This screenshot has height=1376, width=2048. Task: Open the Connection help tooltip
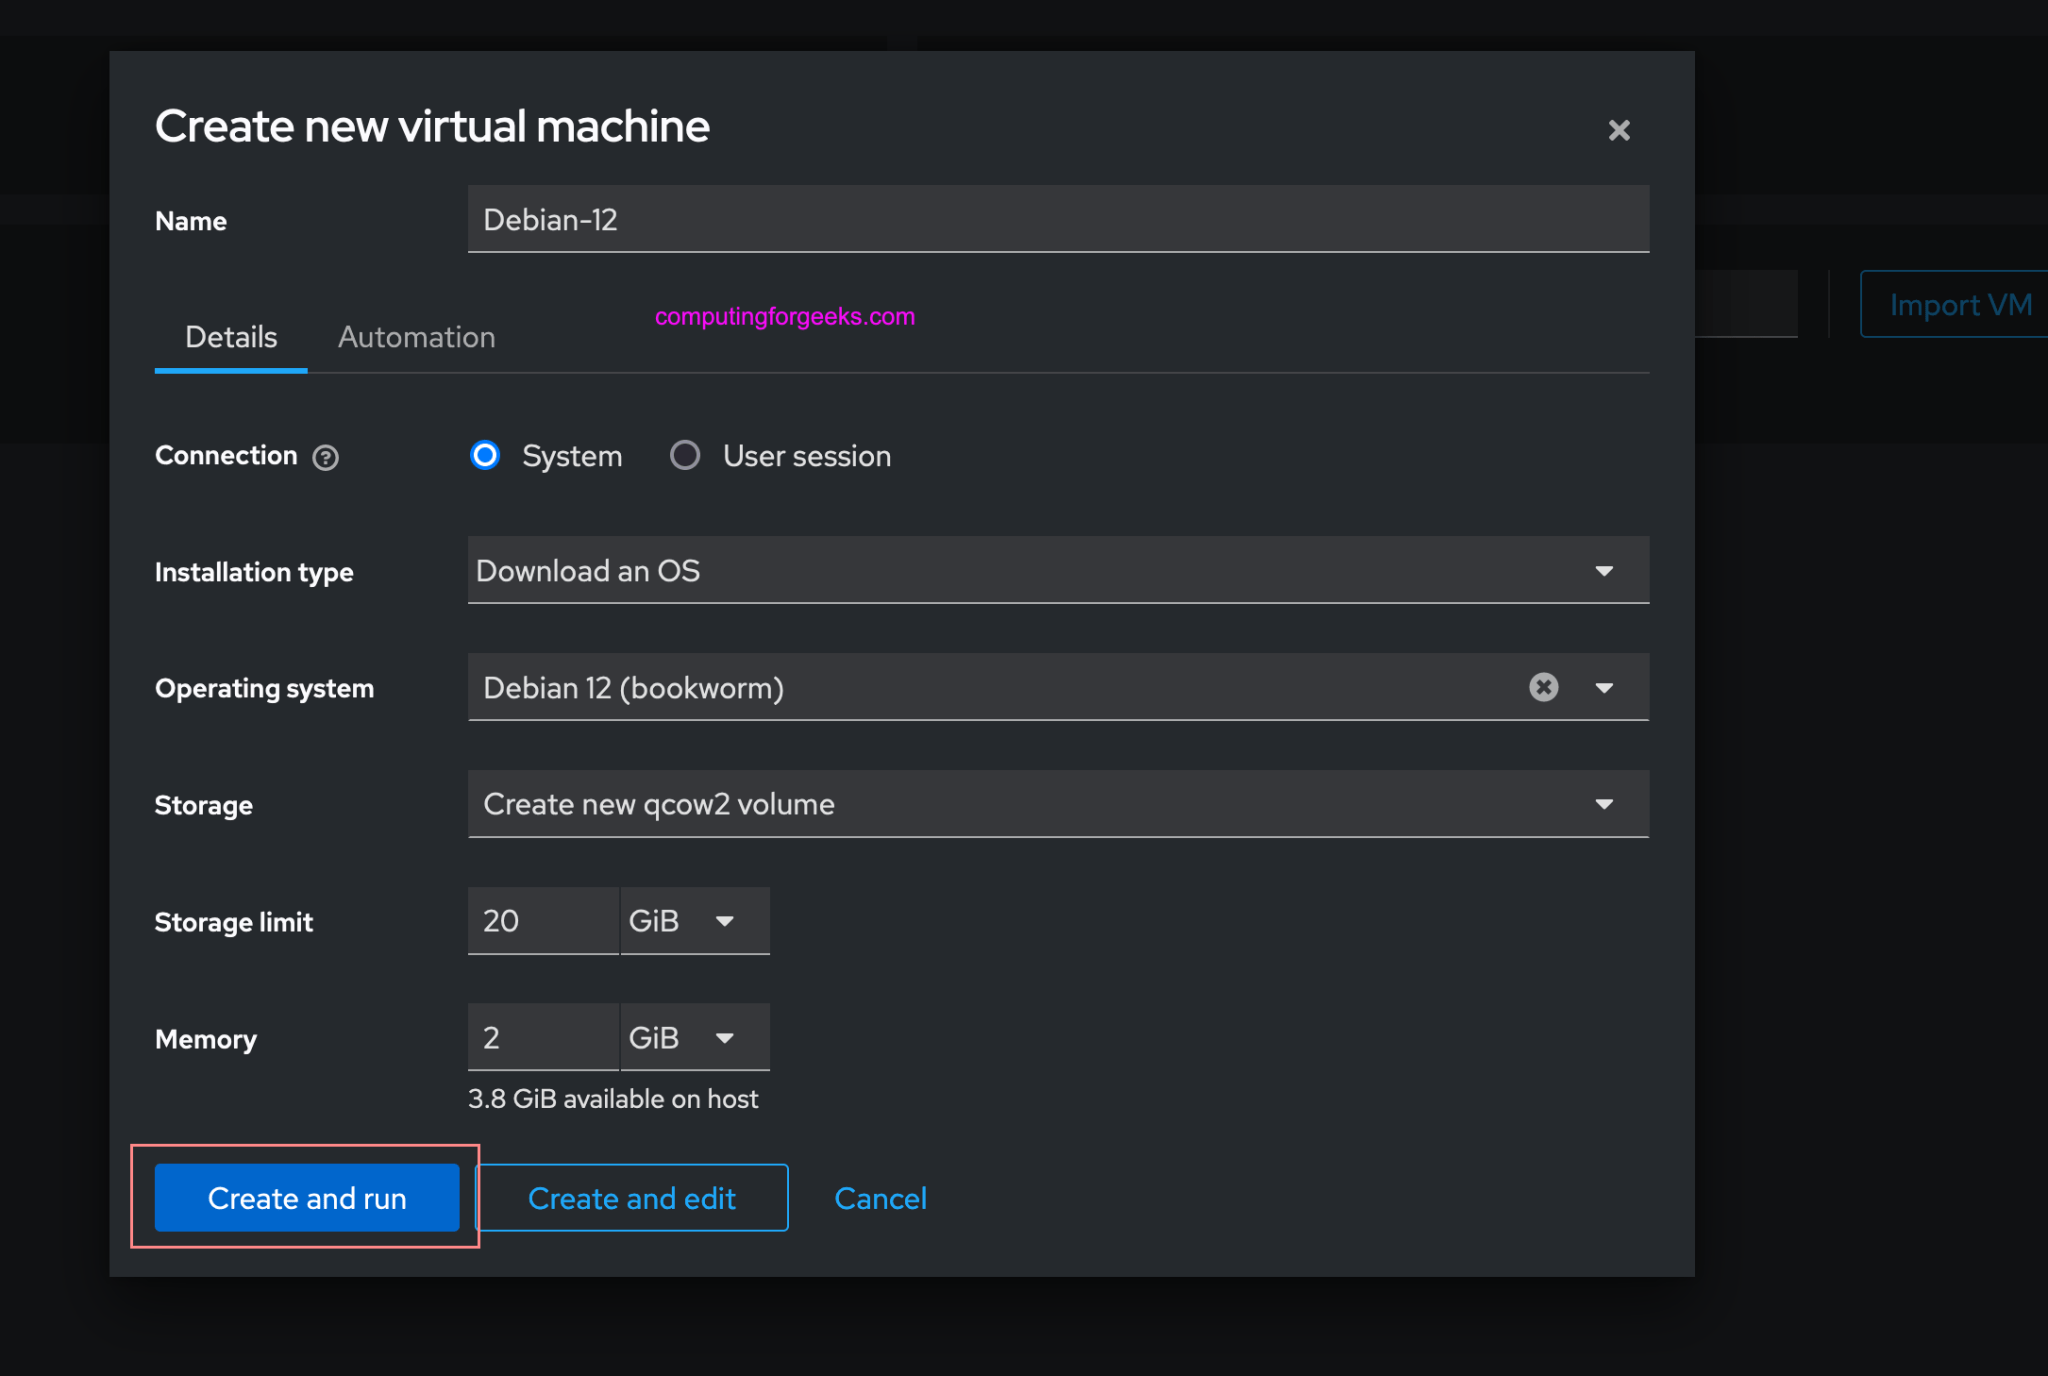pyautogui.click(x=326, y=457)
